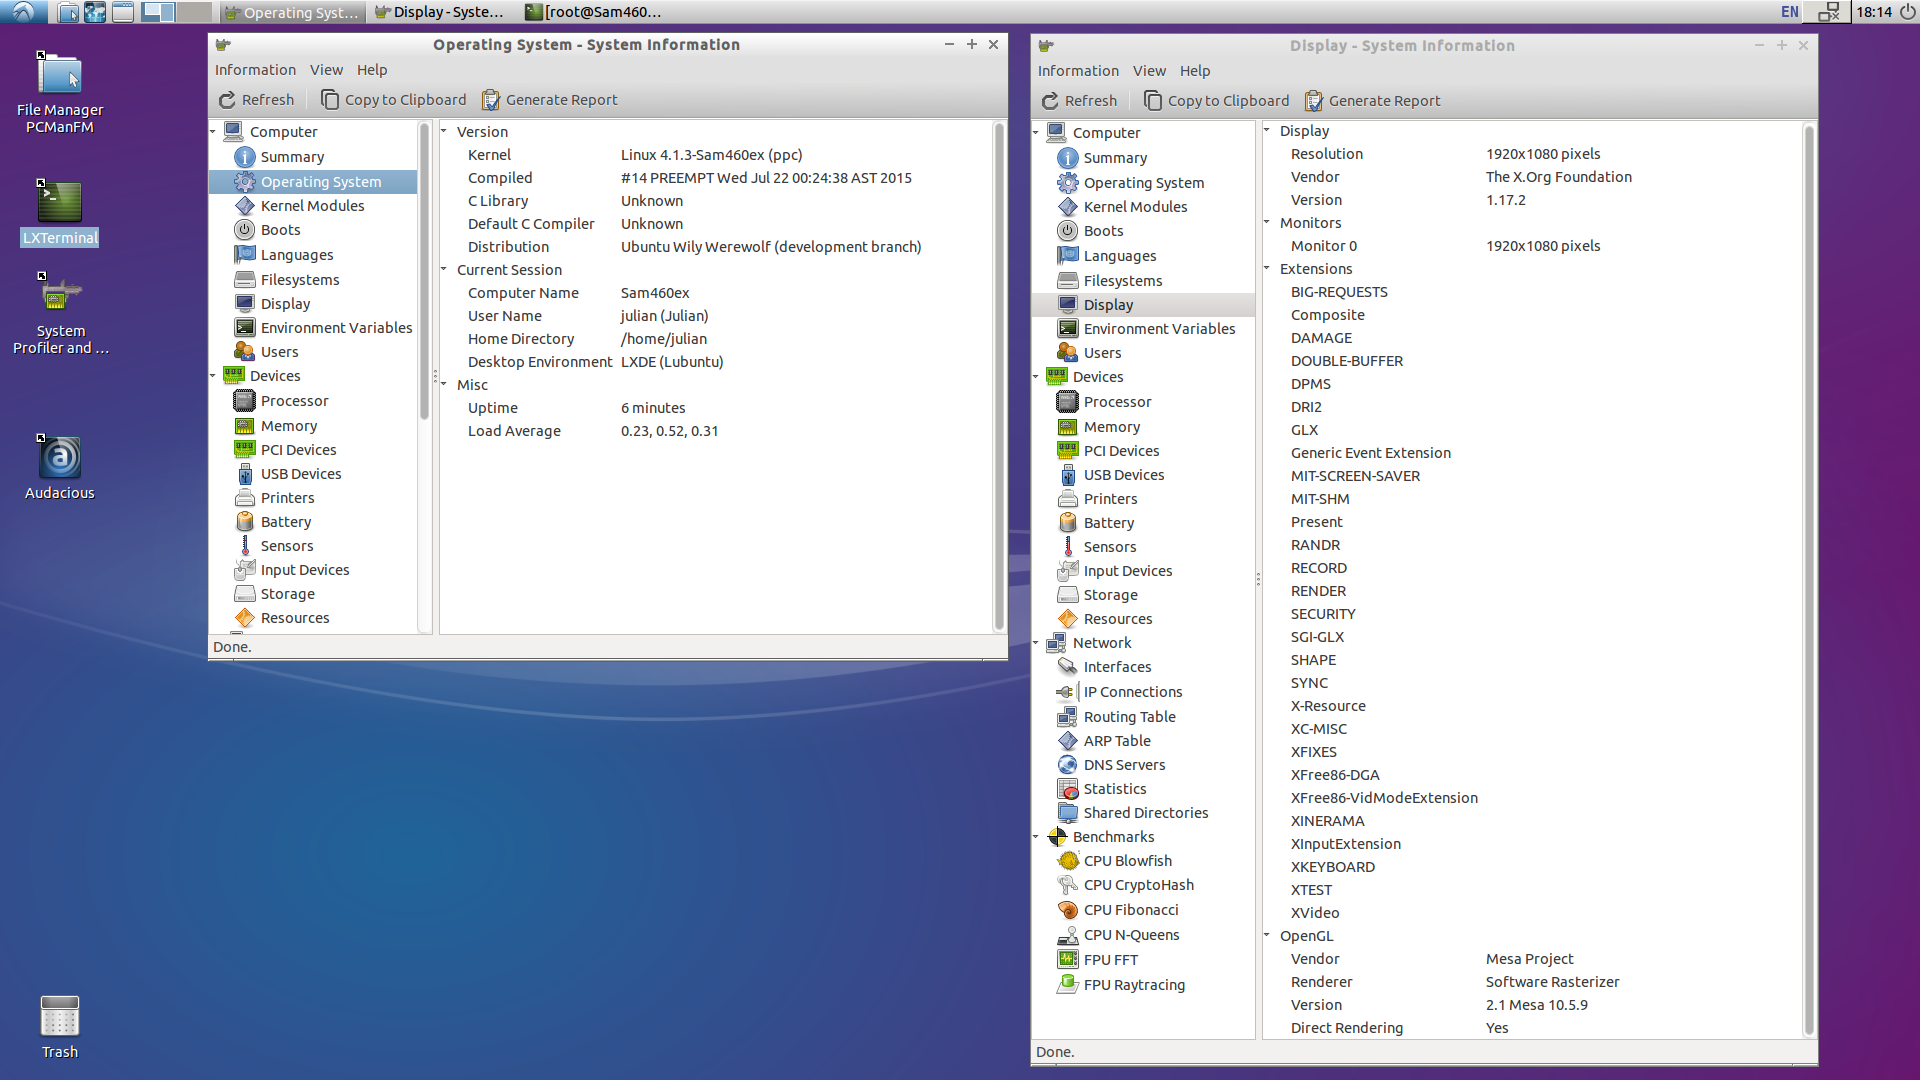This screenshot has width=1920, height=1080.
Task: Collapse the Network tree section
Action: [1036, 643]
